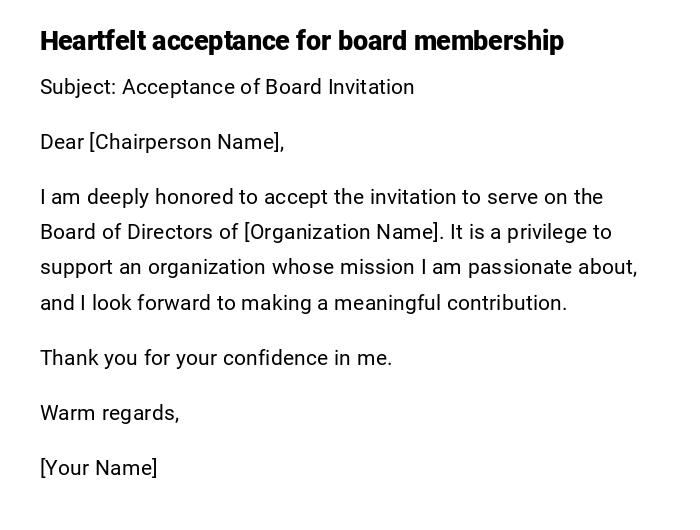Viewport: 700px width, 530px height.
Task: Click the word 'privilege' in body
Action: point(547,232)
